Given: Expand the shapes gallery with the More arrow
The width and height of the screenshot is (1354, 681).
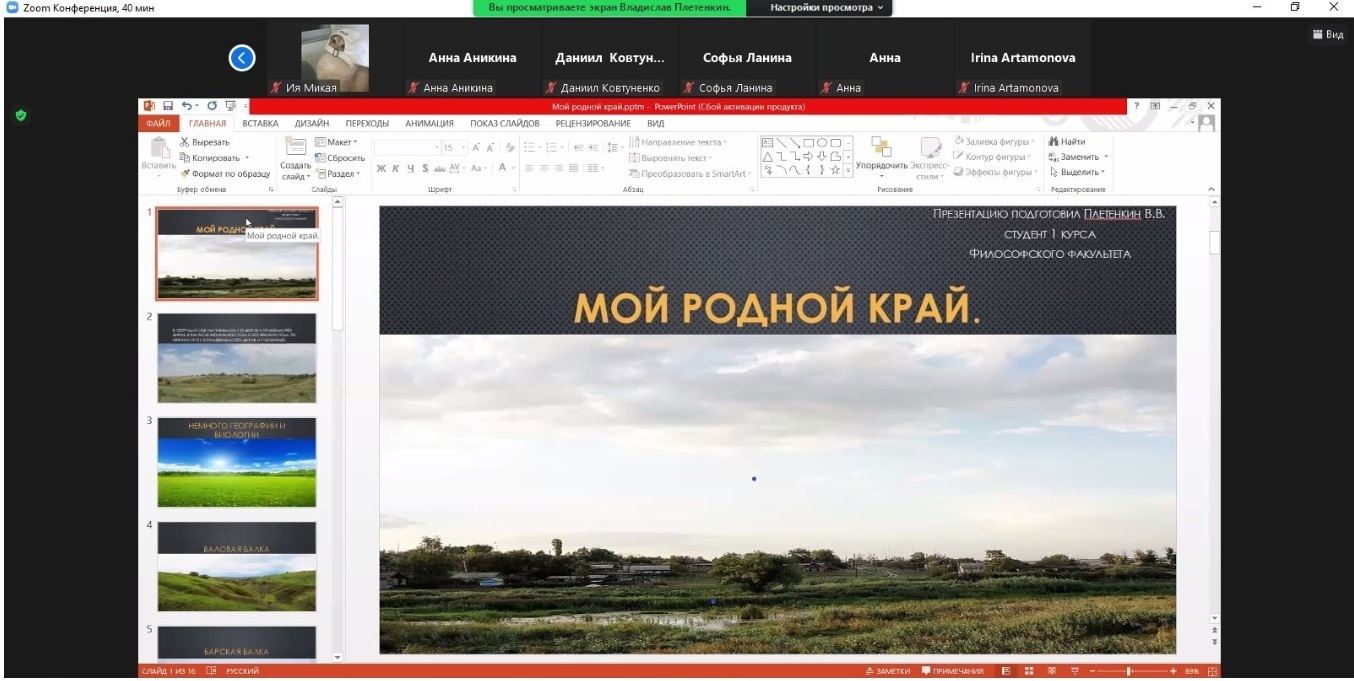Looking at the screenshot, I should coord(849,171).
